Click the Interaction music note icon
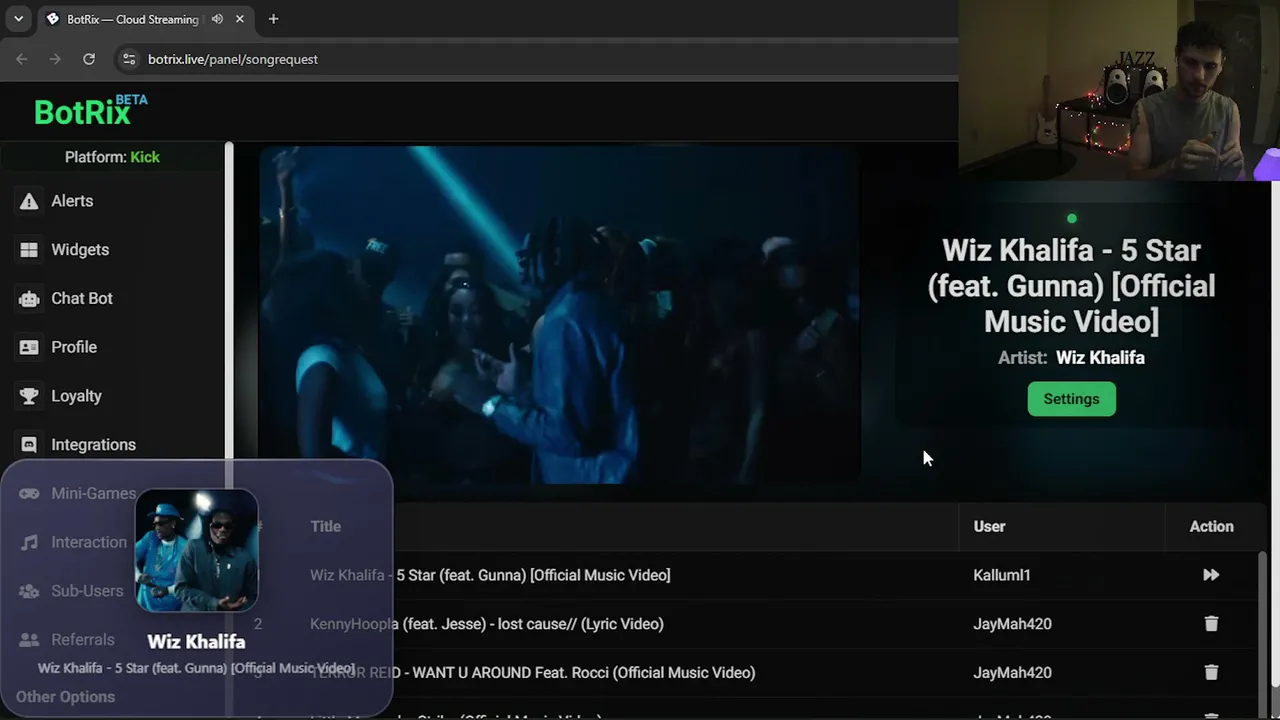The width and height of the screenshot is (1280, 720). tap(29, 542)
